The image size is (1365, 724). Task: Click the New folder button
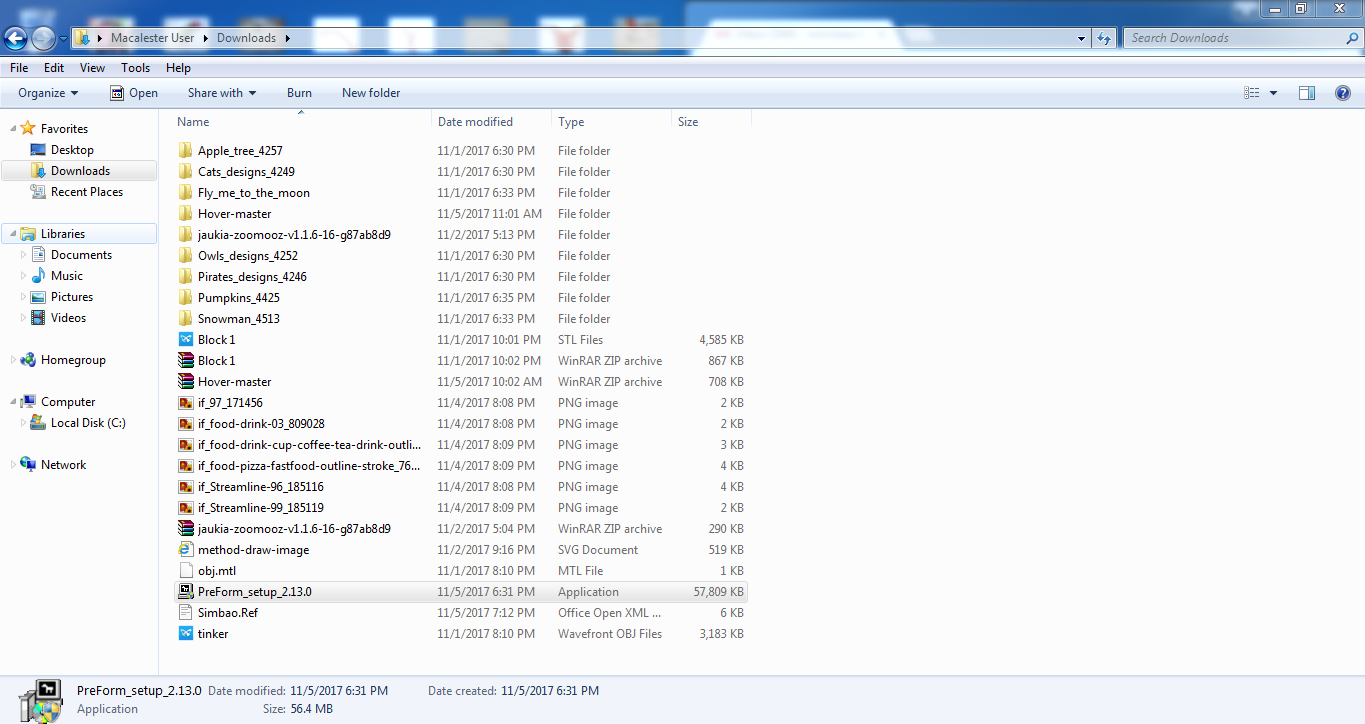coord(371,93)
